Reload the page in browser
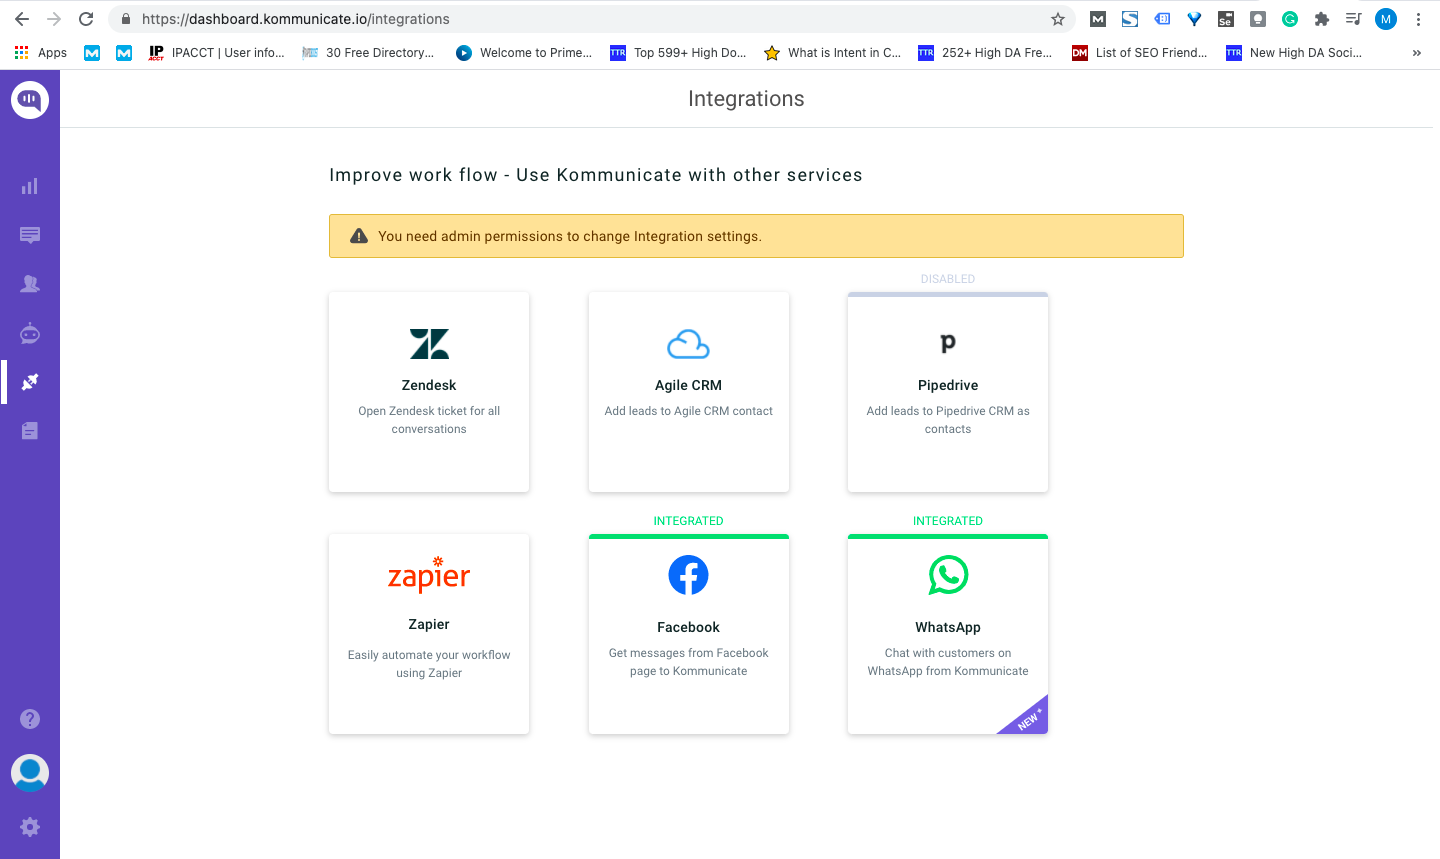Viewport: 1440px width, 859px height. point(86,19)
